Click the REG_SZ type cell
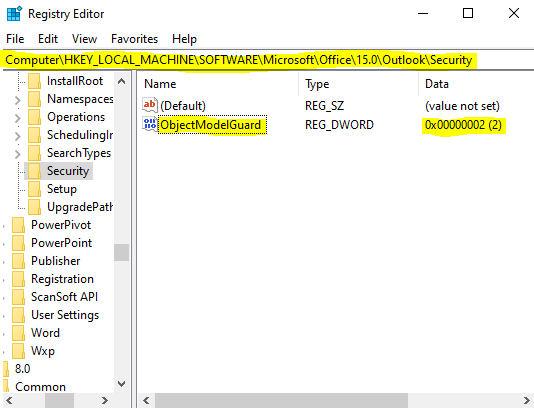The height and width of the screenshot is (408, 534). pos(324,106)
